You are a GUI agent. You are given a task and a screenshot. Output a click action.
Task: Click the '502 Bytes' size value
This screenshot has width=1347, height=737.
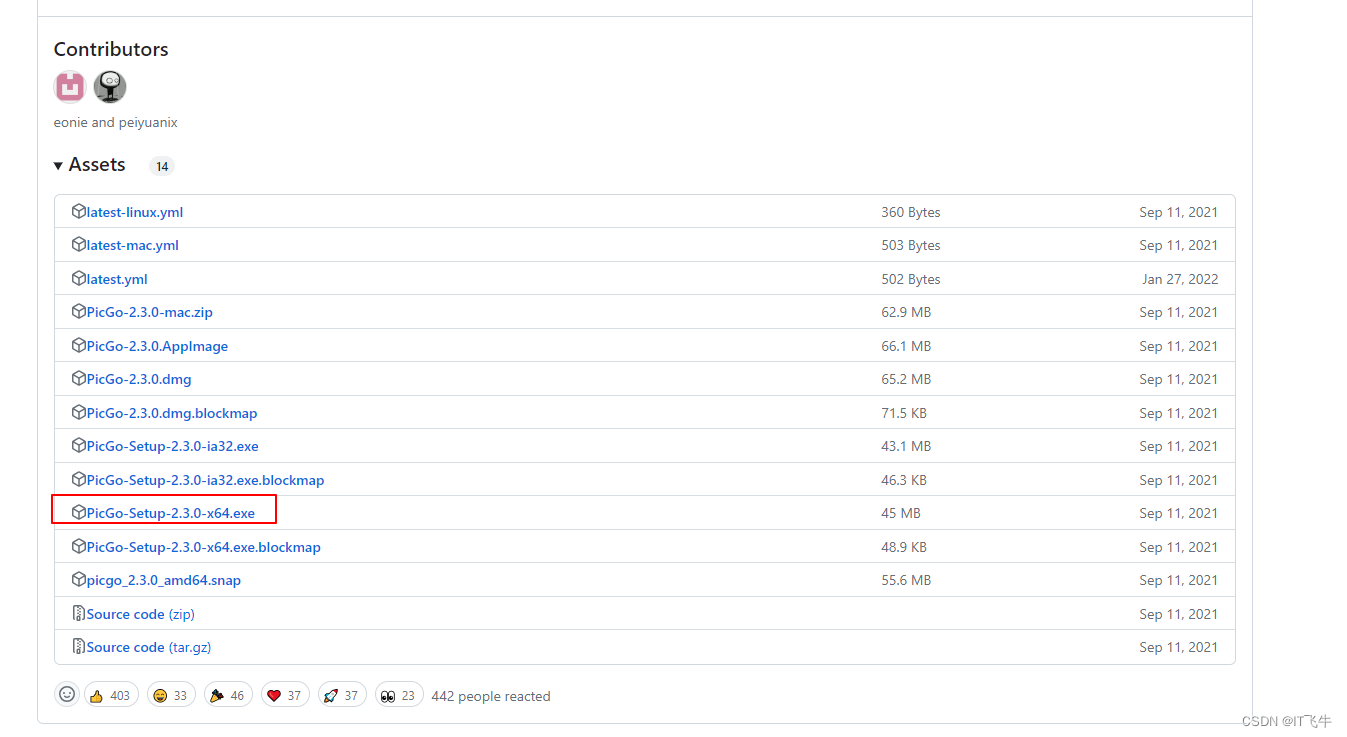(911, 279)
